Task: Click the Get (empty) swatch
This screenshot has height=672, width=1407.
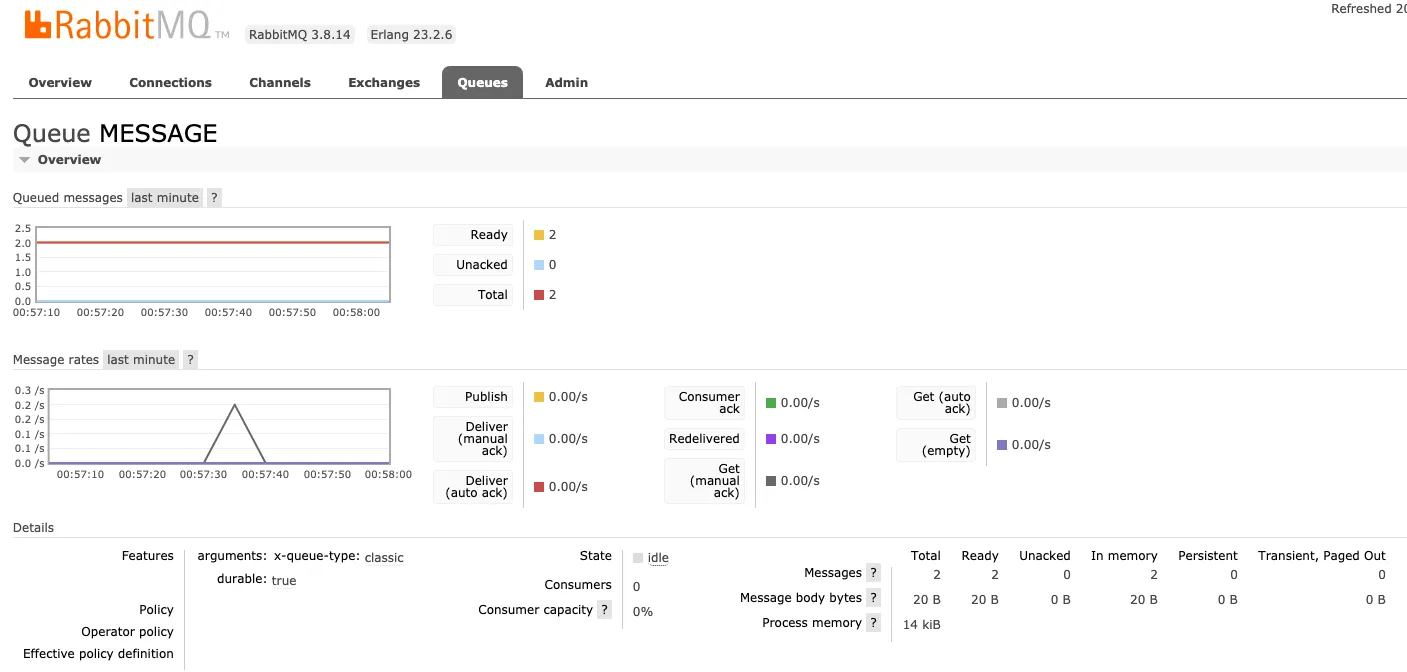Action: tap(1002, 445)
